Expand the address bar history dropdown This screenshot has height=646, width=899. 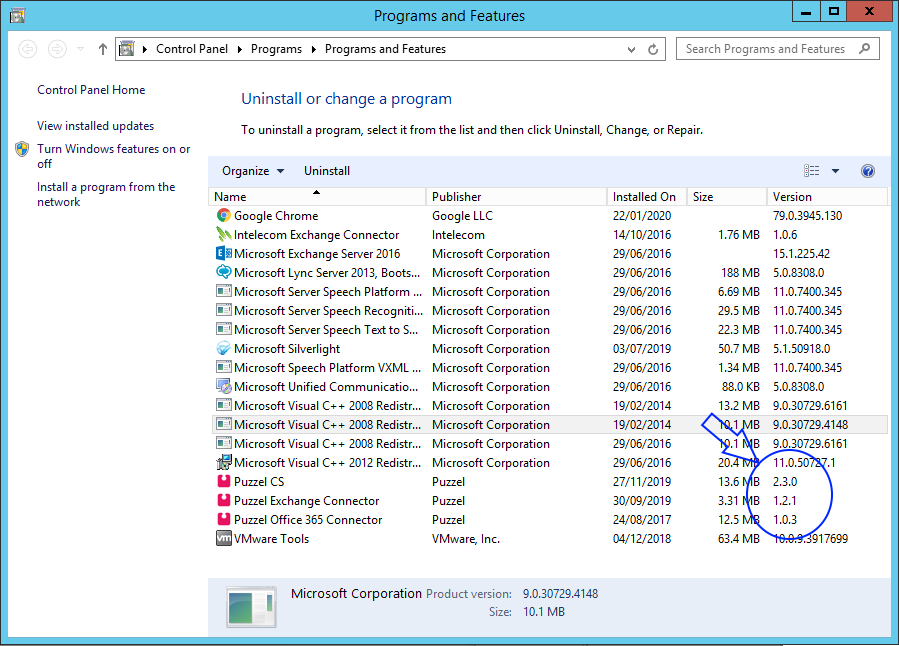tap(631, 48)
